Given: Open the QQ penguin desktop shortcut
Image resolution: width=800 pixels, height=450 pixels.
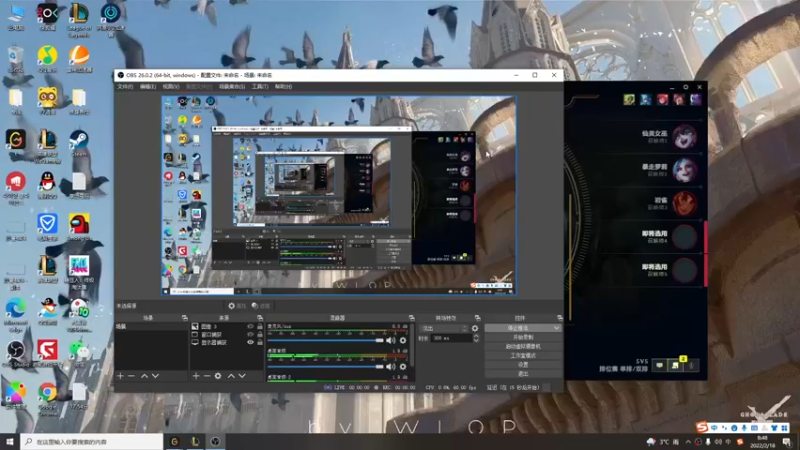Looking at the screenshot, I should pos(47,185).
